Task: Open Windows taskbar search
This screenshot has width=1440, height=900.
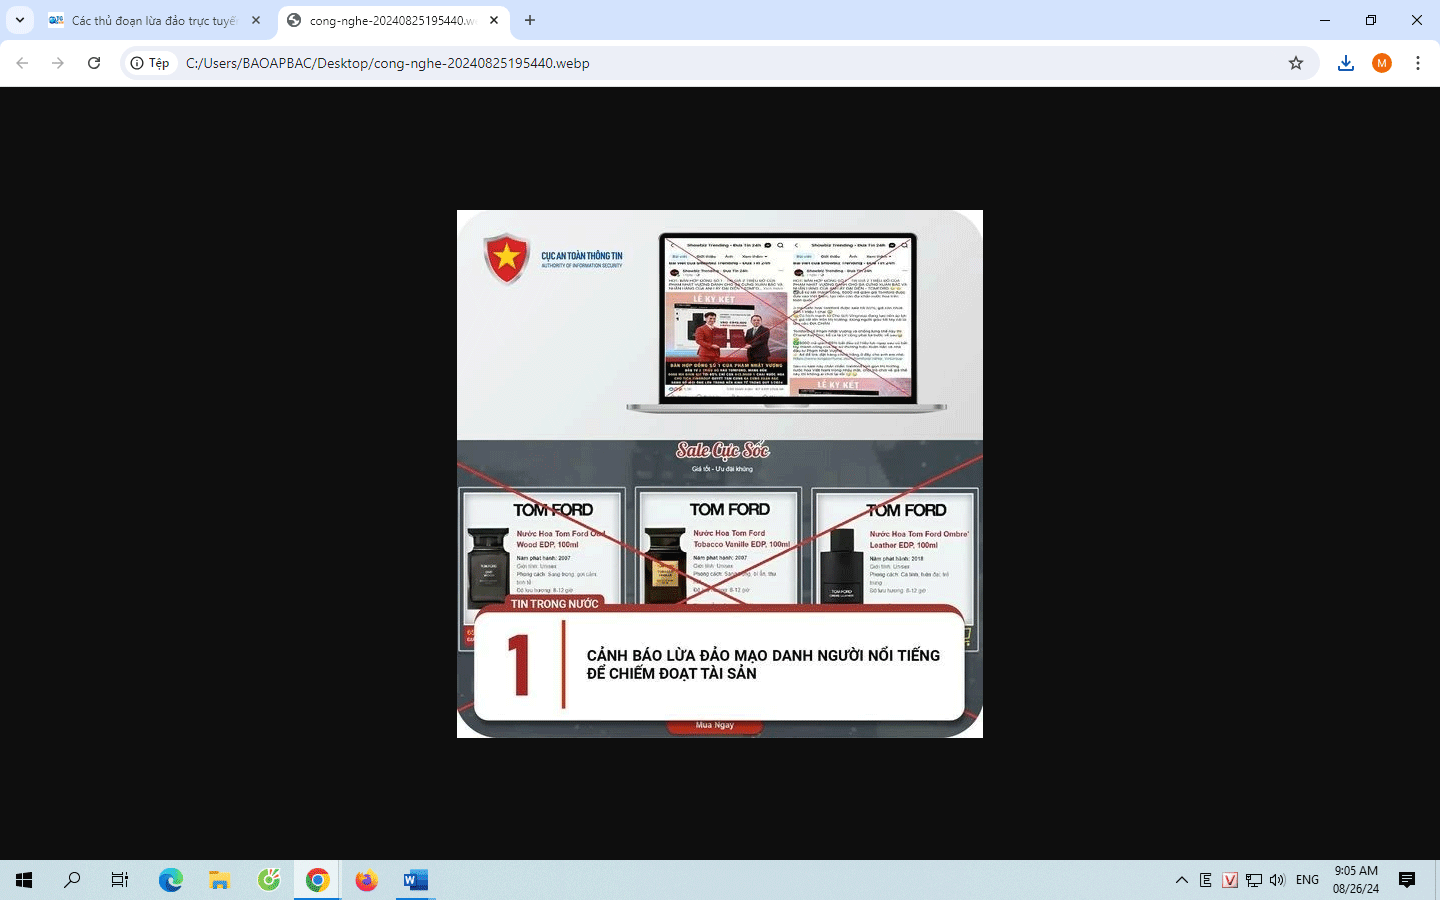Action: pos(72,880)
